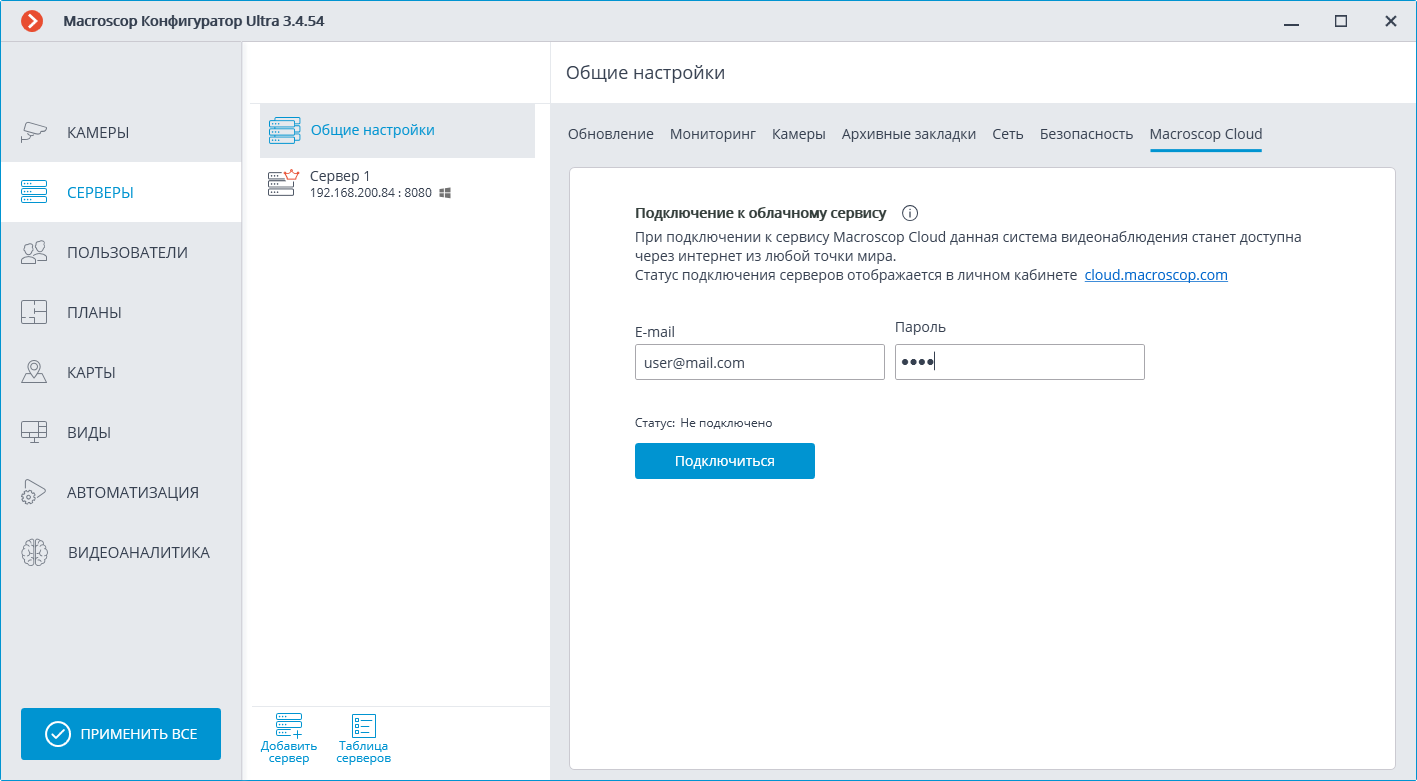Click the General settings server stack icon

(x=284, y=130)
